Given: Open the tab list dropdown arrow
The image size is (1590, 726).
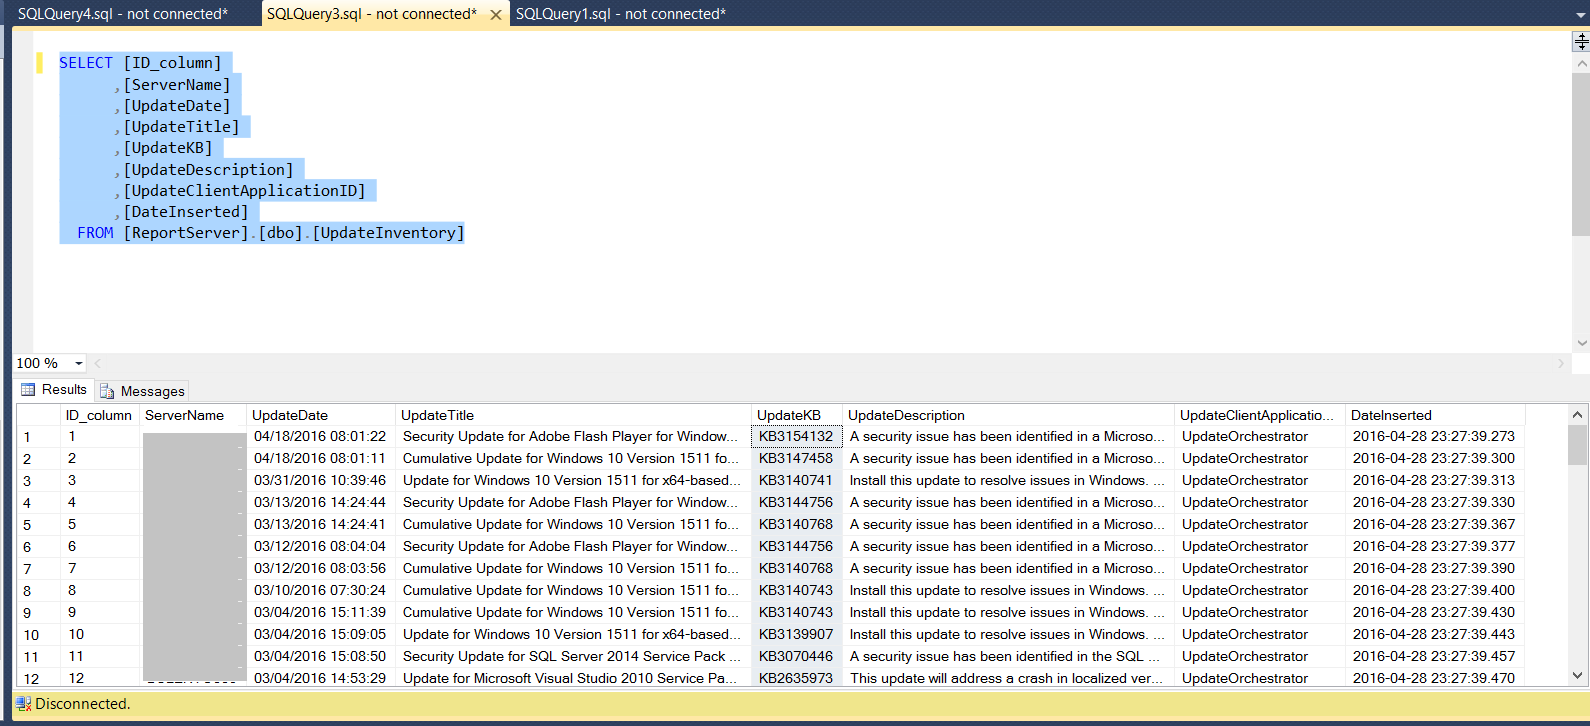Looking at the screenshot, I should pos(1579,15).
